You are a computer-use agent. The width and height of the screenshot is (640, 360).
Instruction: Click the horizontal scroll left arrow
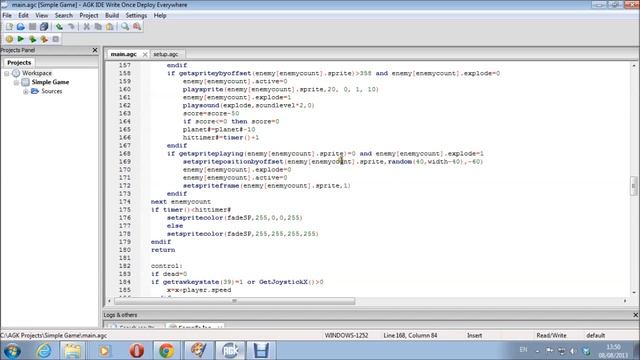[x=109, y=301]
